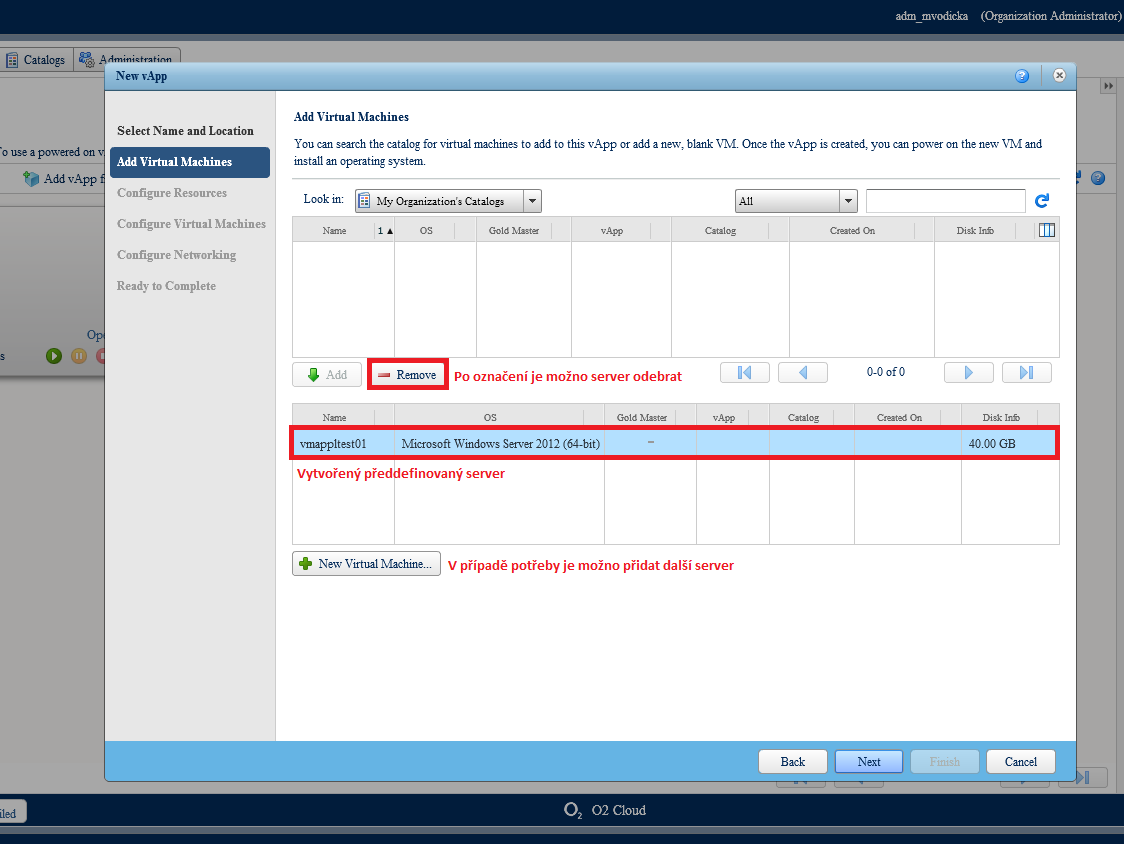
Task: Select the Configure Networking step
Action: (x=176, y=255)
